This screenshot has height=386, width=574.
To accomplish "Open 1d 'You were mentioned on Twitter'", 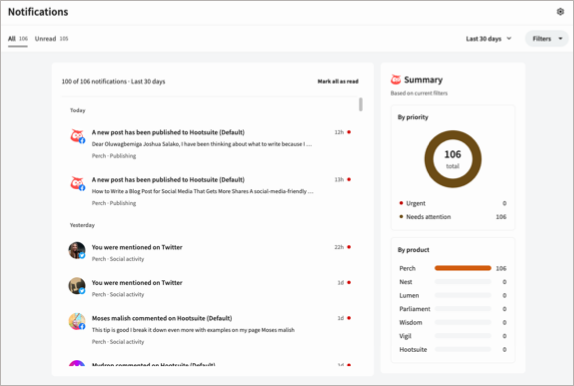I will [x=210, y=288].
